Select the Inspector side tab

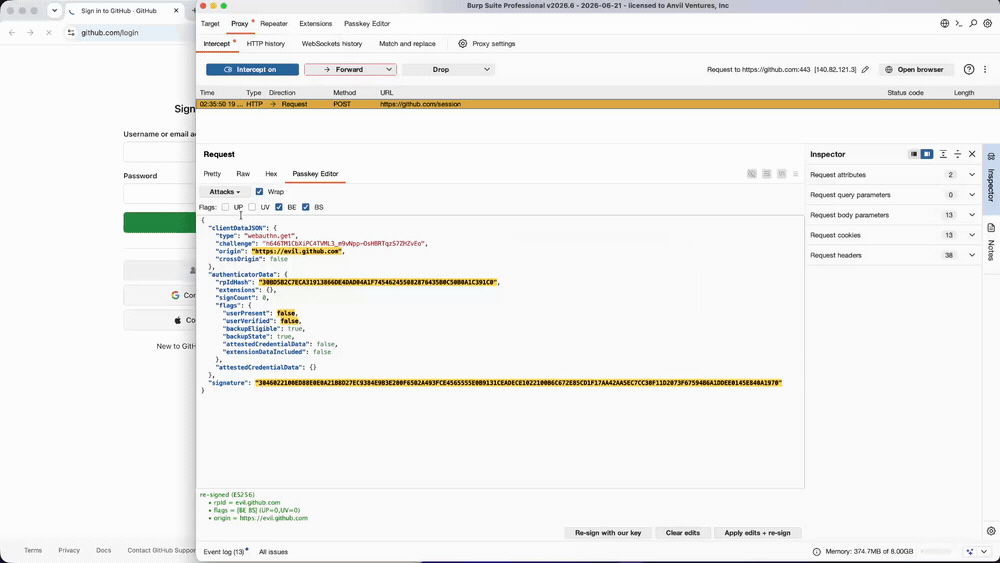click(991, 179)
